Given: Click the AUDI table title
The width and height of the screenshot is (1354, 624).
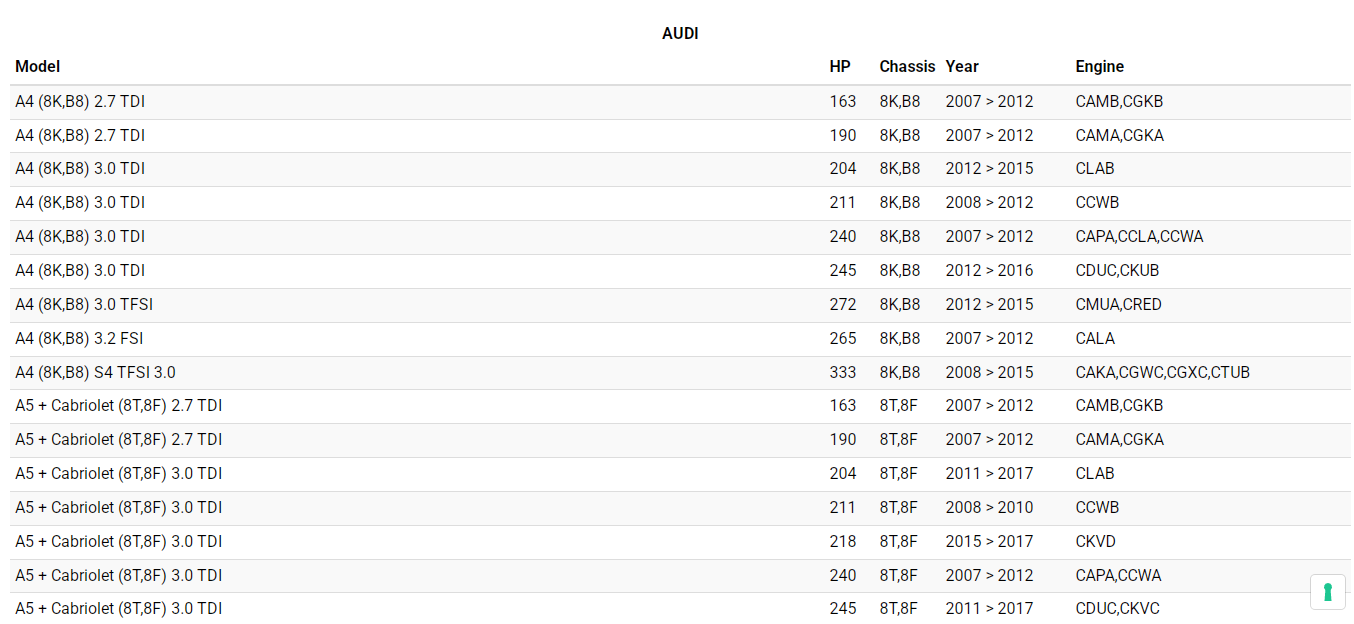Looking at the screenshot, I should (680, 34).
